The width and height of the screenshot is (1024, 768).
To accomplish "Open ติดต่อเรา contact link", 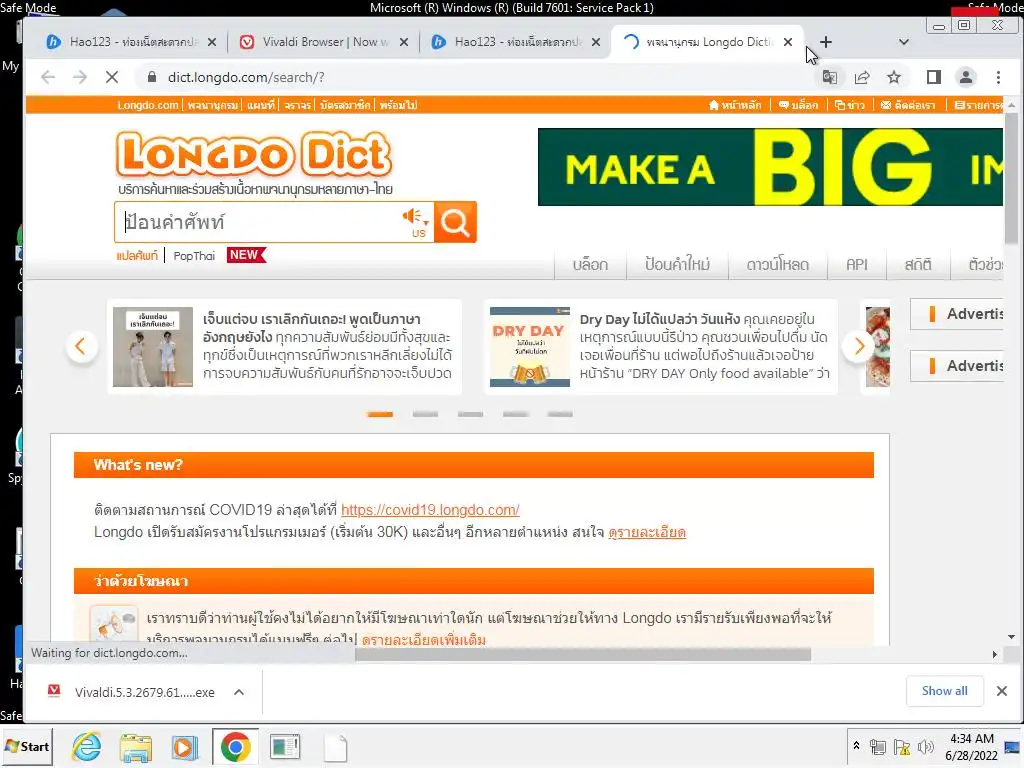I will [908, 105].
